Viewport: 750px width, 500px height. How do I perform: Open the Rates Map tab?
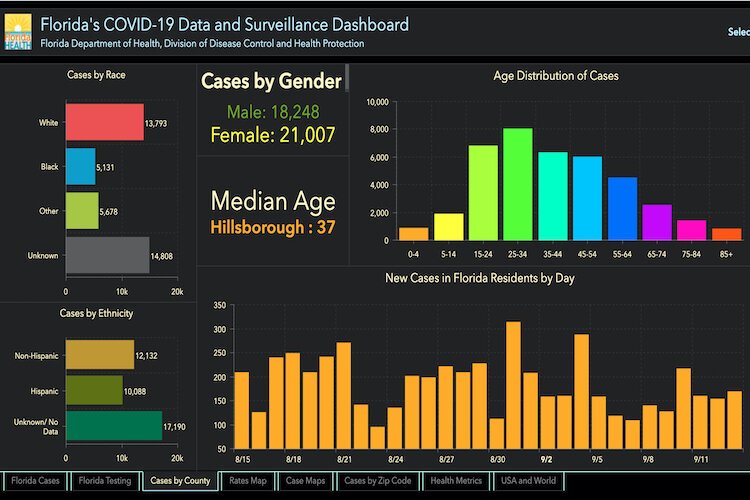click(x=247, y=481)
